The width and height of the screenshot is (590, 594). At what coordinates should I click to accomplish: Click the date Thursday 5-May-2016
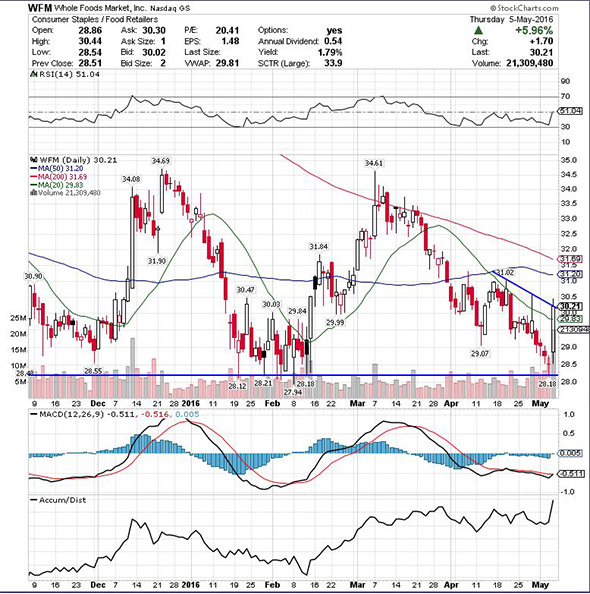click(x=512, y=19)
